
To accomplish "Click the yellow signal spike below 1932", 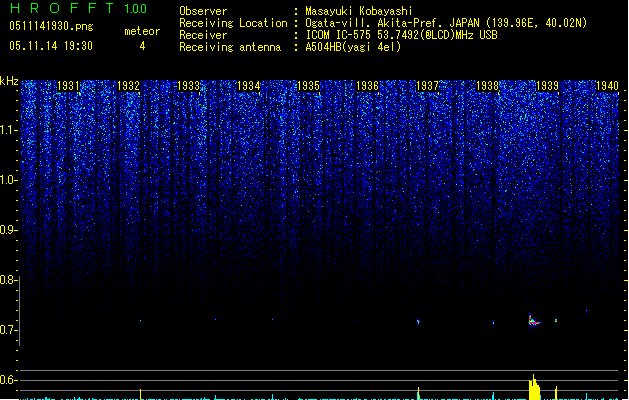I will point(140,394).
